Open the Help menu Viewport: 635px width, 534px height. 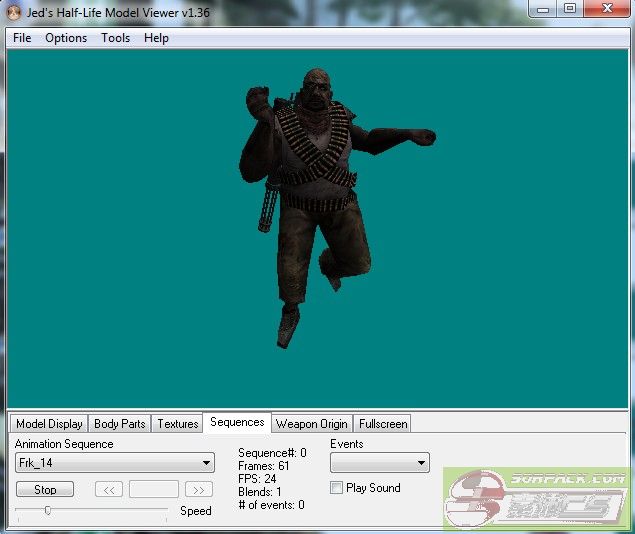[156, 38]
